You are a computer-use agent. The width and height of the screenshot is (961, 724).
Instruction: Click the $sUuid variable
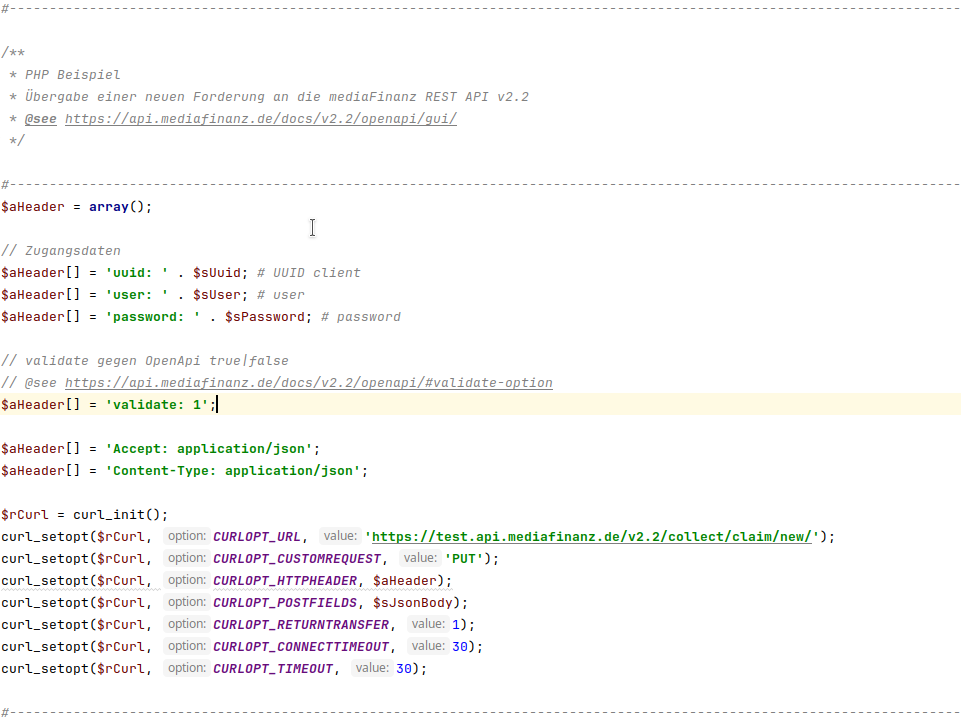pos(217,273)
